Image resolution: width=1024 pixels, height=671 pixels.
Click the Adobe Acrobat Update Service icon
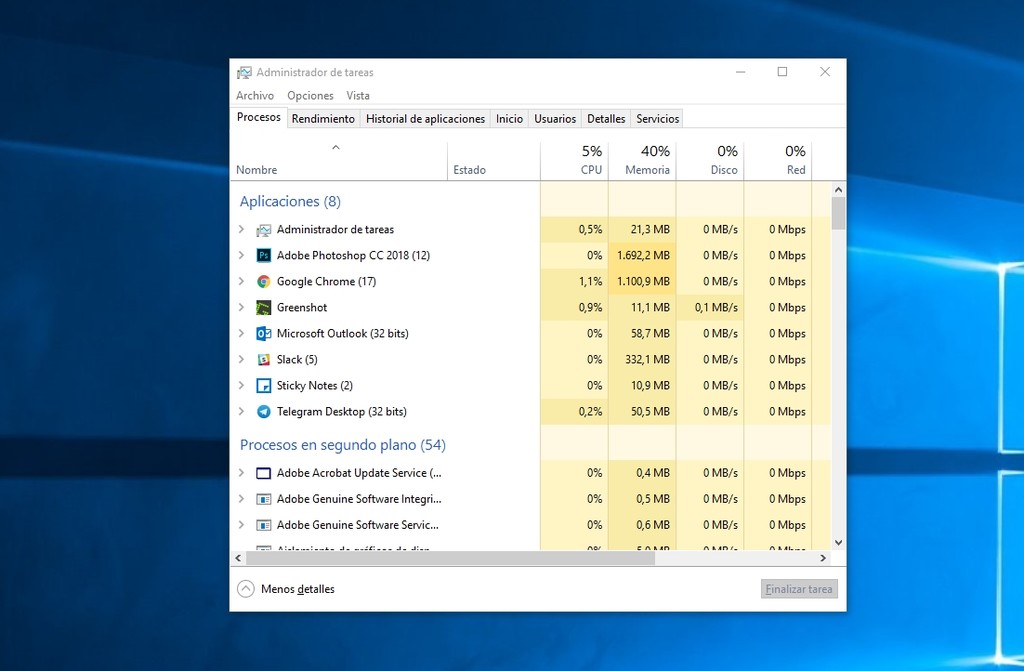pos(263,472)
